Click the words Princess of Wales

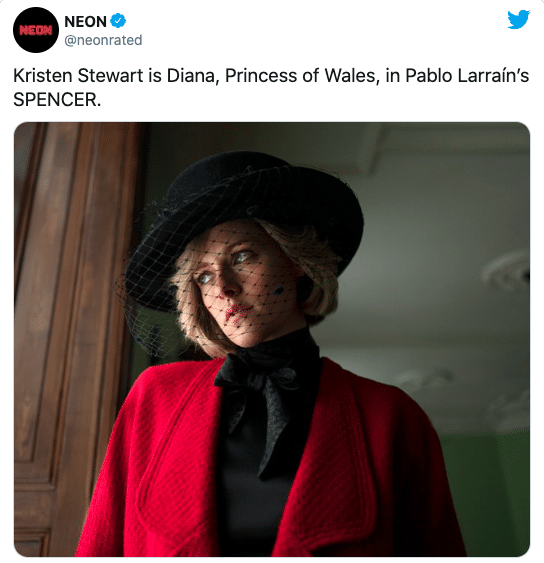click(300, 76)
